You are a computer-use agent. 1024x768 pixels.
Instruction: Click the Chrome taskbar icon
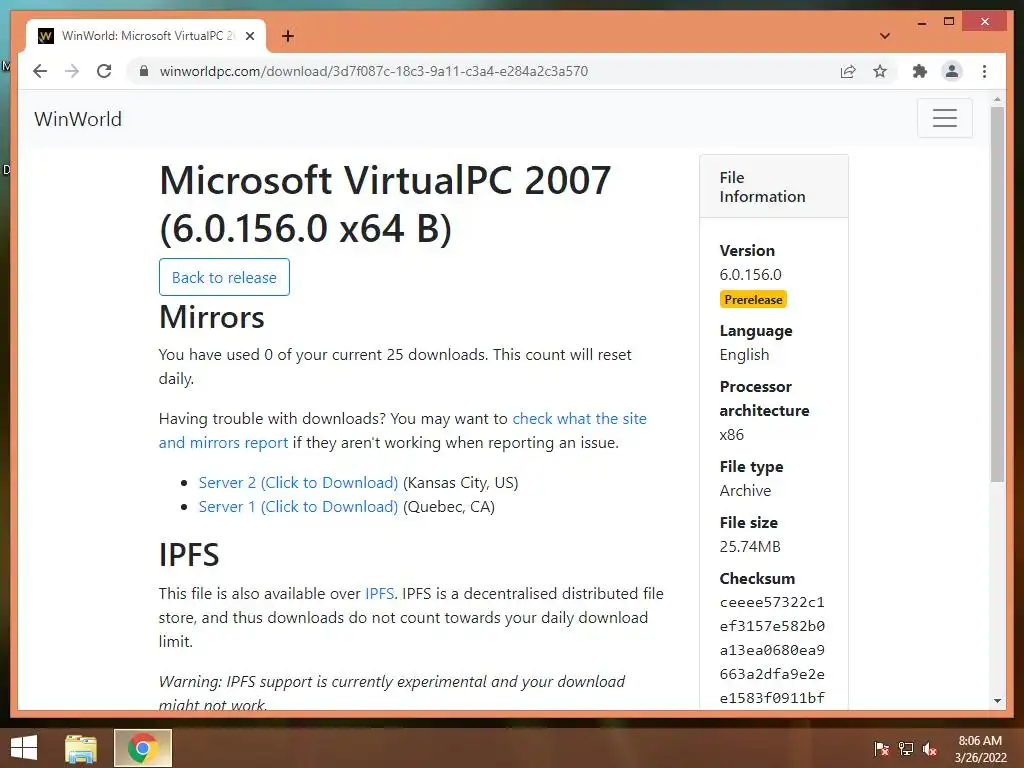(x=142, y=748)
